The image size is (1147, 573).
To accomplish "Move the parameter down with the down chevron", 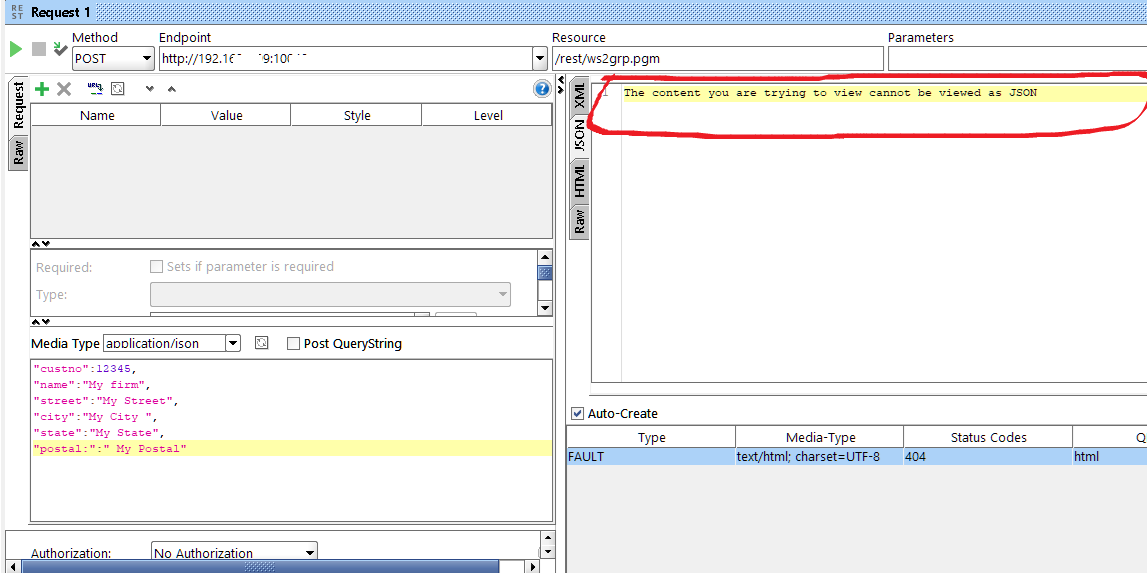I will [150, 89].
